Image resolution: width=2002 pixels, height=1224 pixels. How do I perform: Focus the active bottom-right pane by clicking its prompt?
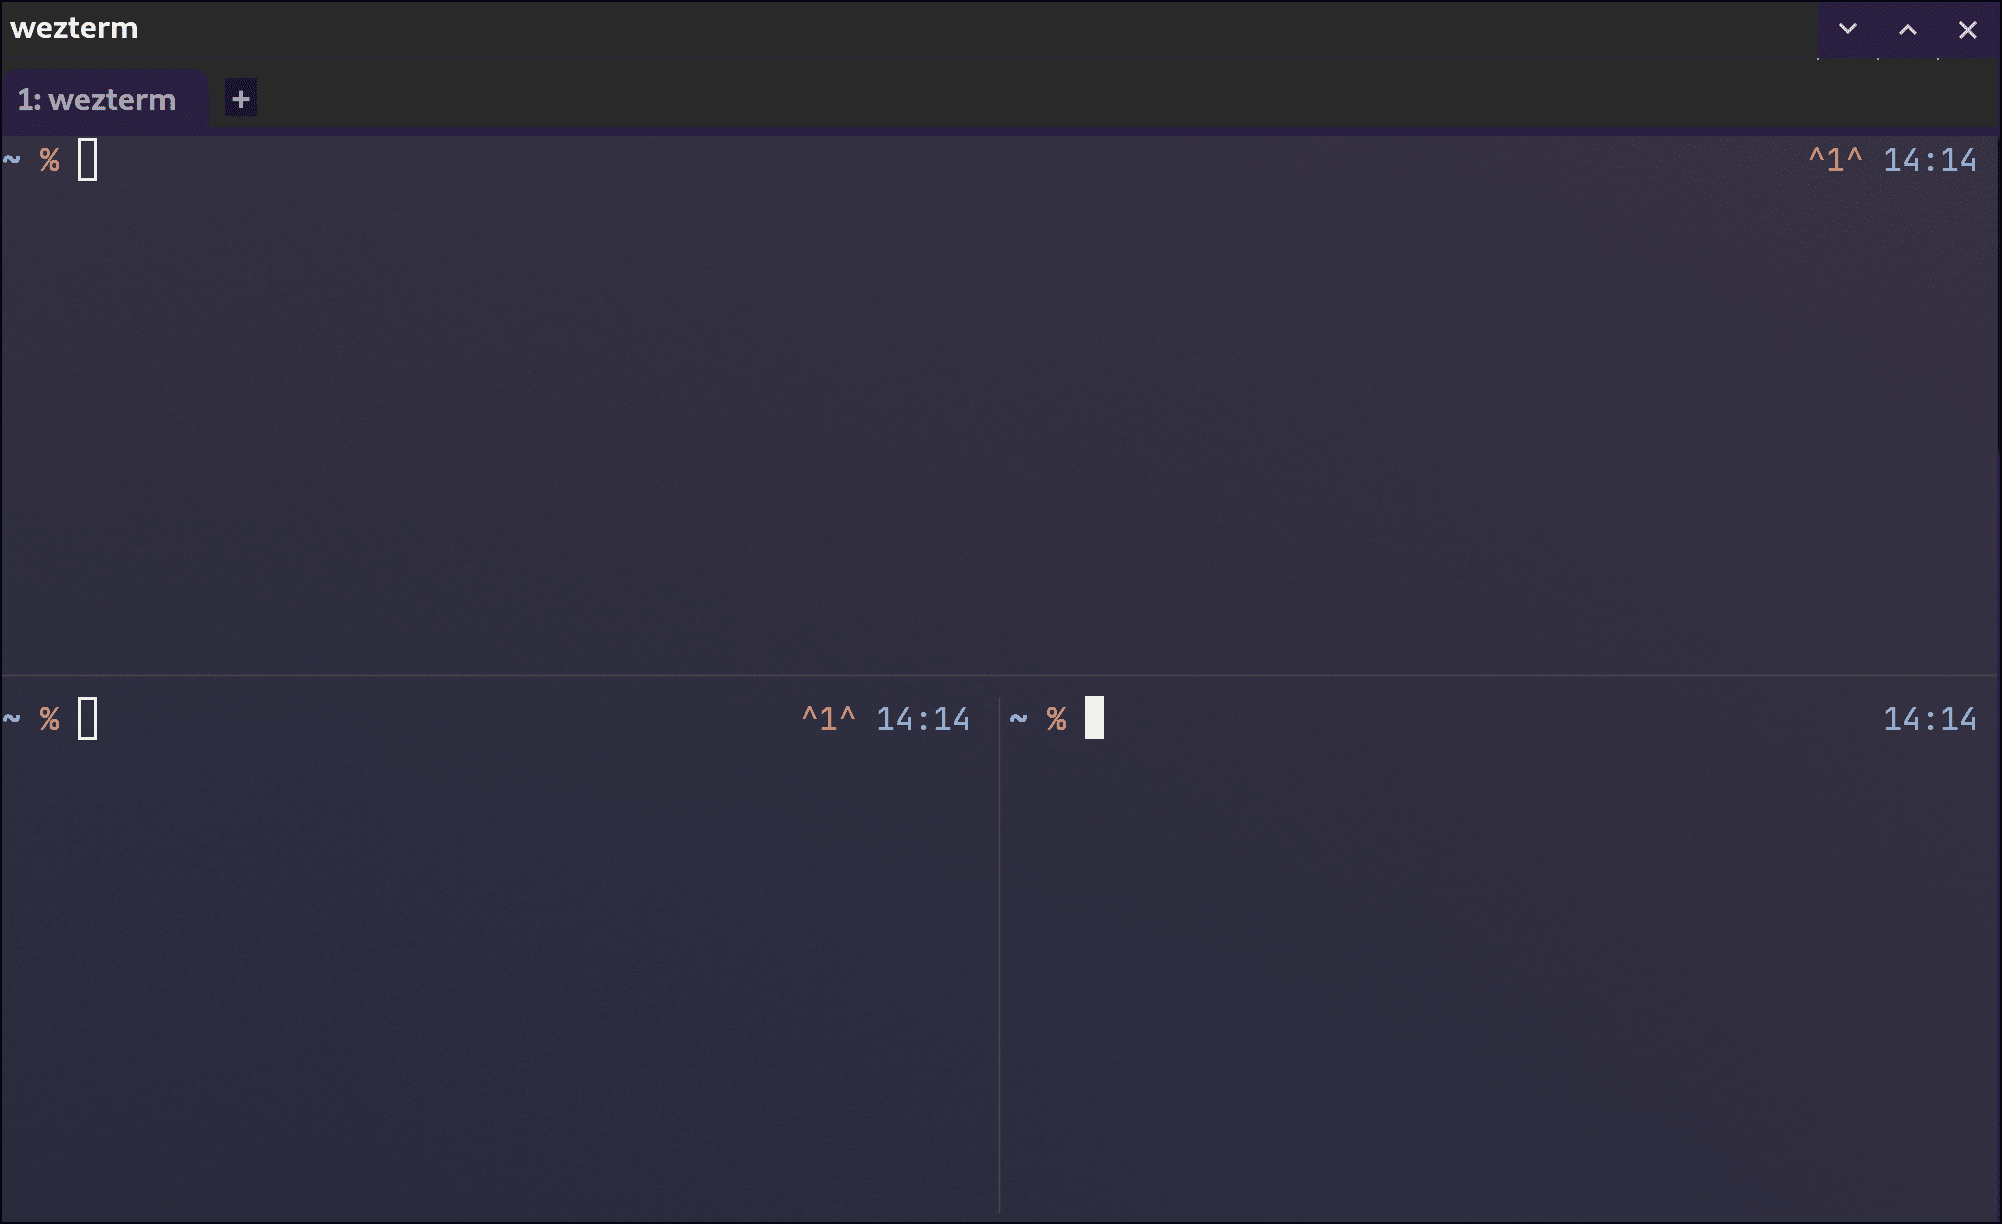tap(1055, 718)
